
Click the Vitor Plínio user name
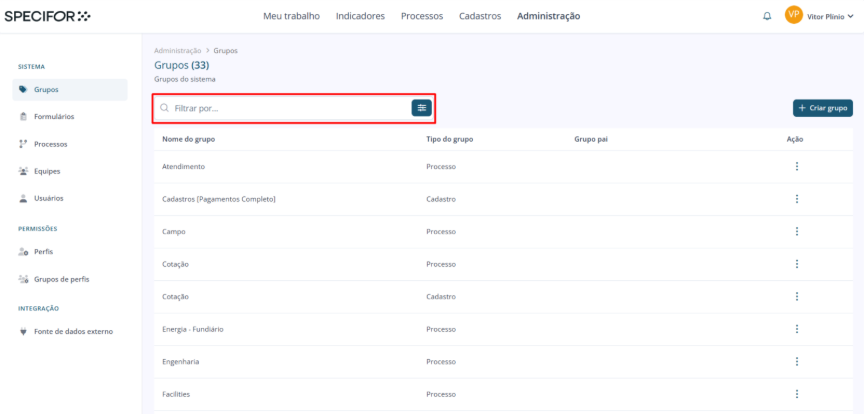pyautogui.click(x=825, y=17)
